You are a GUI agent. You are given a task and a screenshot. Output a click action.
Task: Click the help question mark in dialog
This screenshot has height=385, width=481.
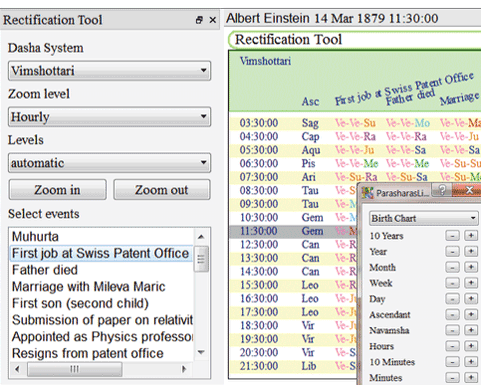point(442,190)
